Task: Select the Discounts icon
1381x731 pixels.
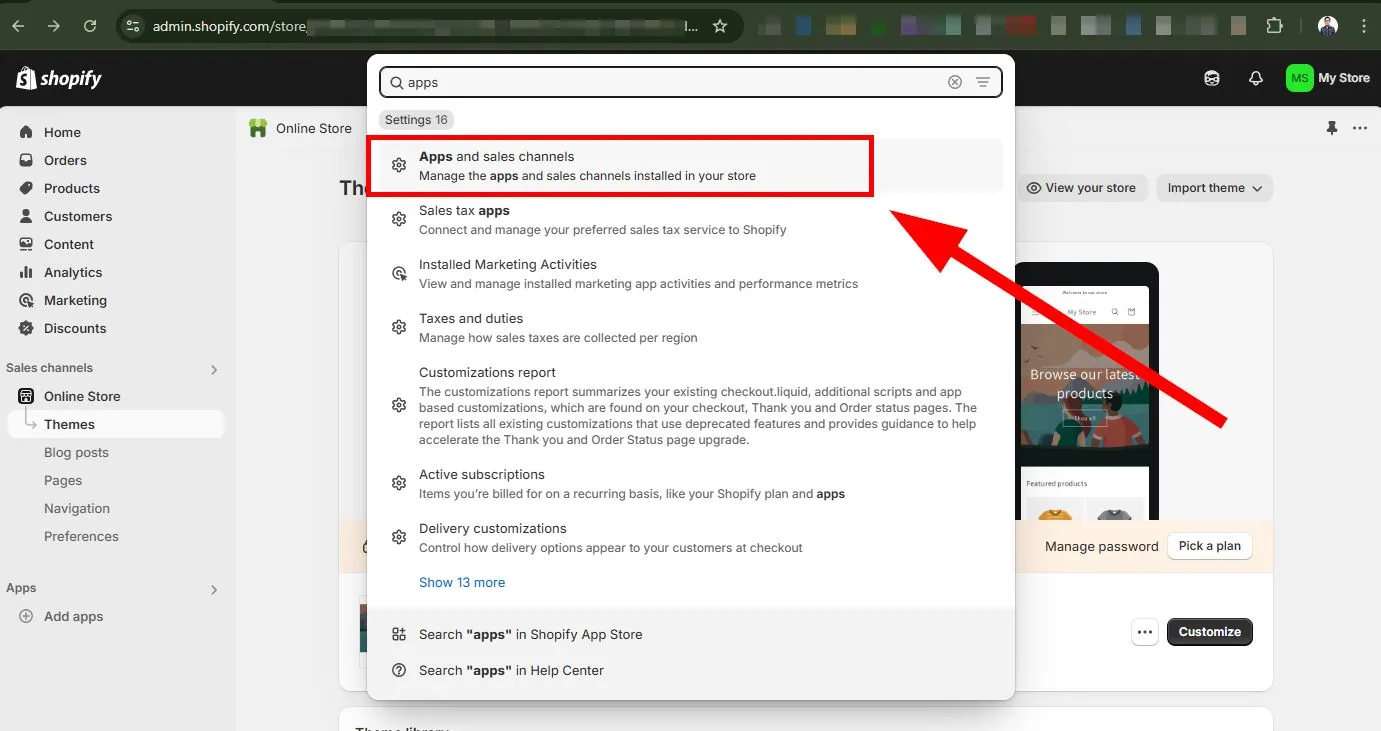Action: click(26, 328)
